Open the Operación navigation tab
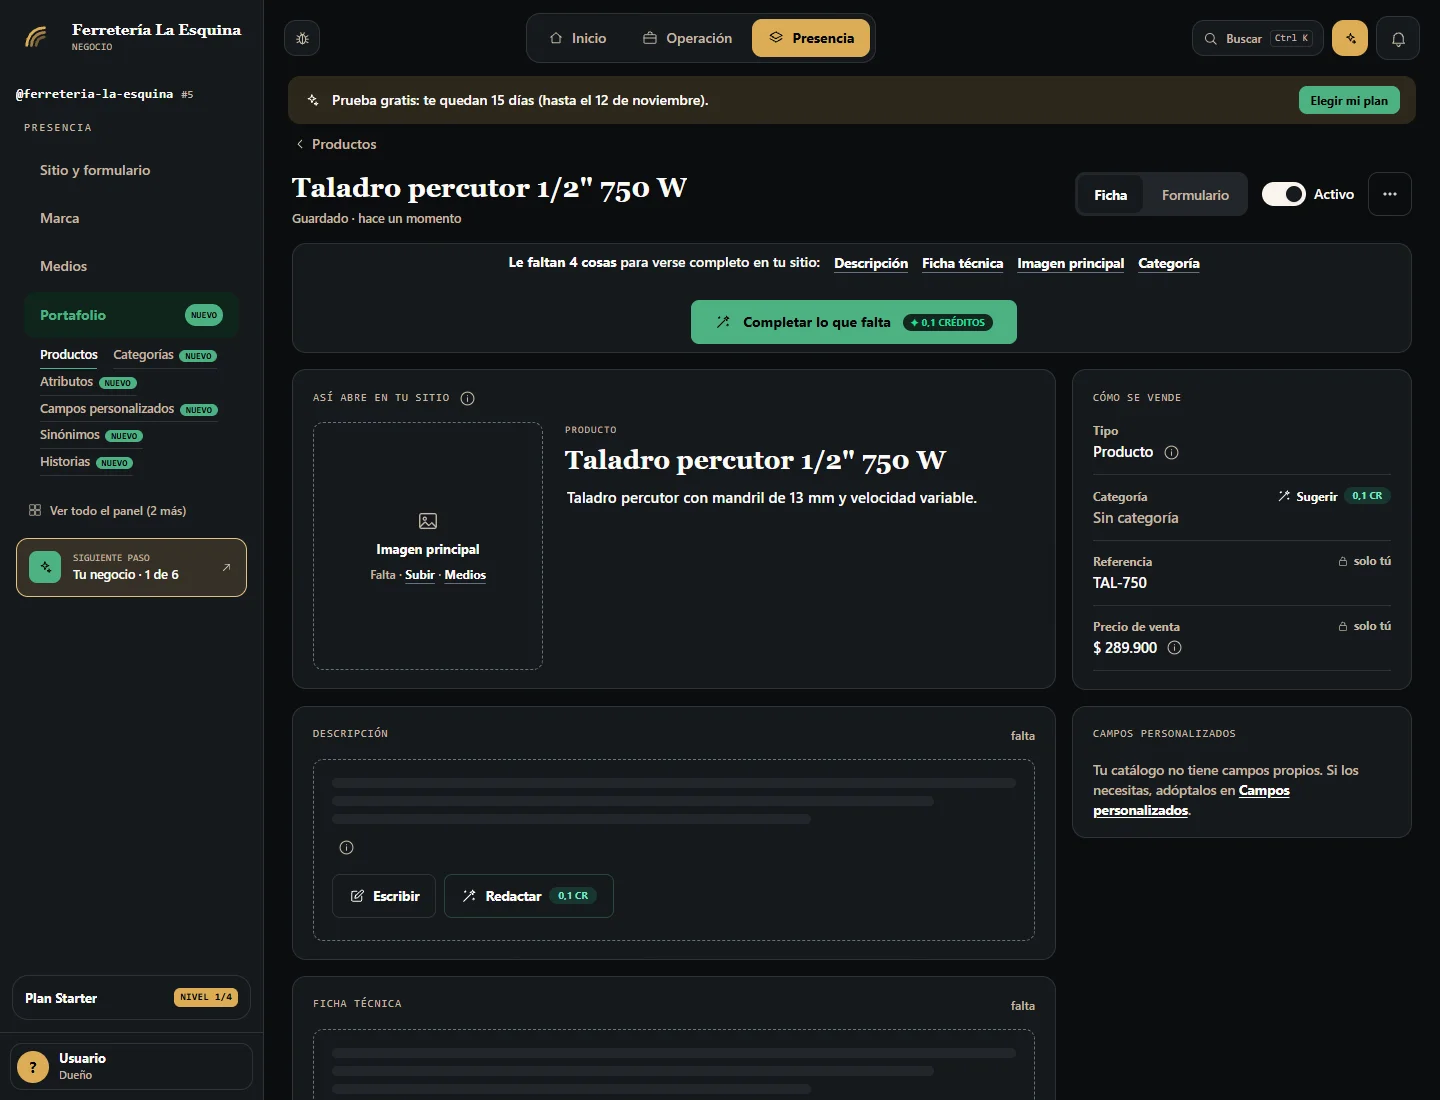 [688, 38]
